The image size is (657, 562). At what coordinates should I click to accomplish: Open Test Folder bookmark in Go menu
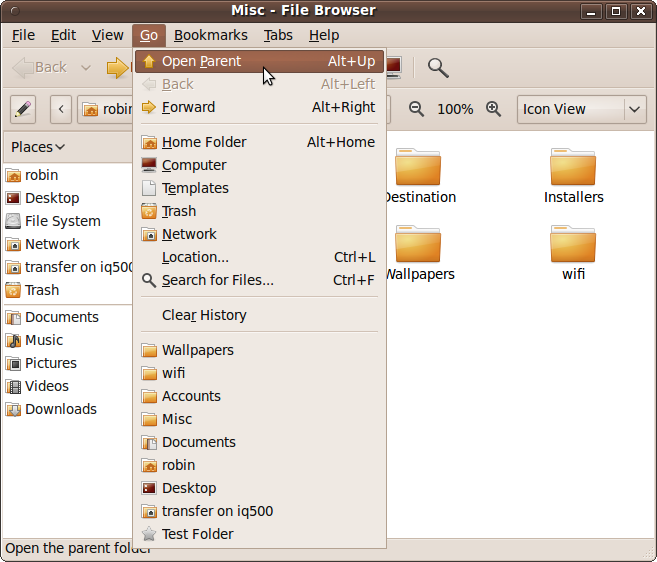coord(259,534)
